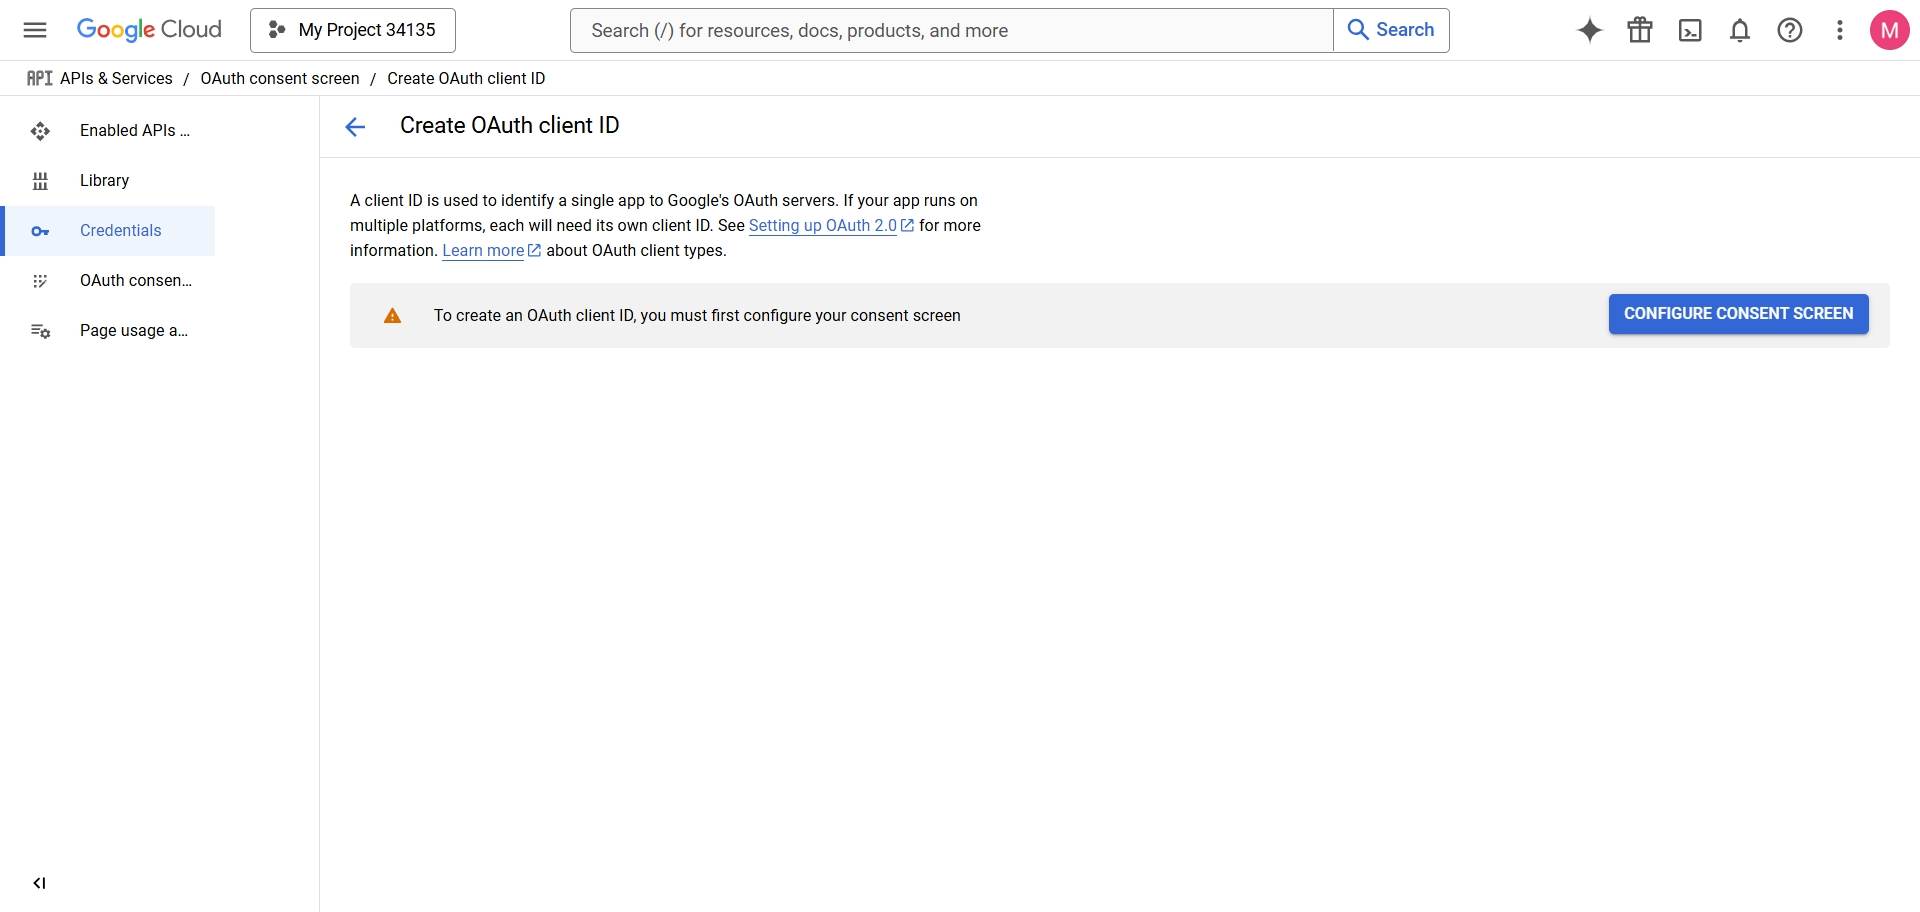Open the My Project 34135 selector
Screen dimensions: 1920x912
(x=353, y=30)
